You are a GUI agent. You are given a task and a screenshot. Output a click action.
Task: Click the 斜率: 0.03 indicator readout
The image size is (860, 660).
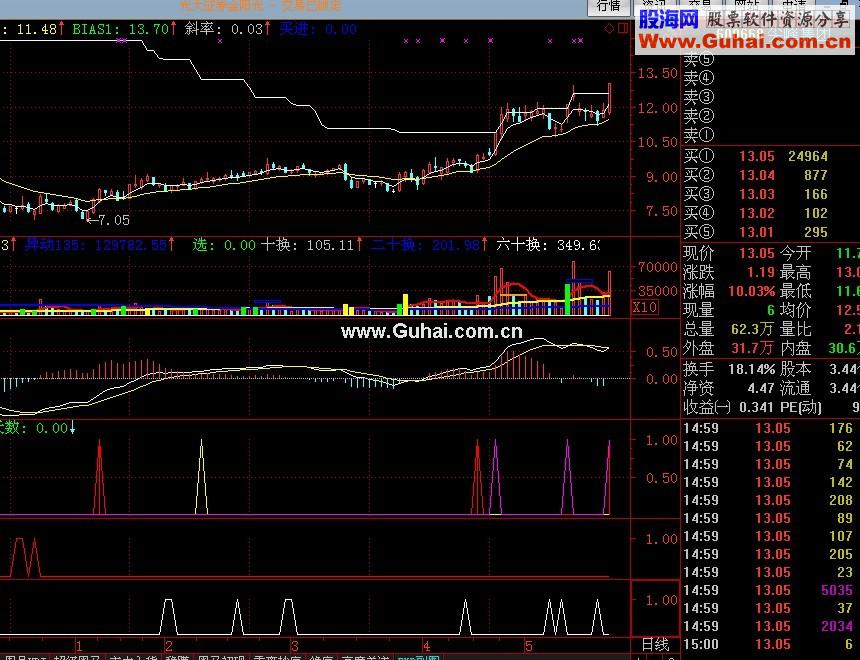tap(227, 29)
